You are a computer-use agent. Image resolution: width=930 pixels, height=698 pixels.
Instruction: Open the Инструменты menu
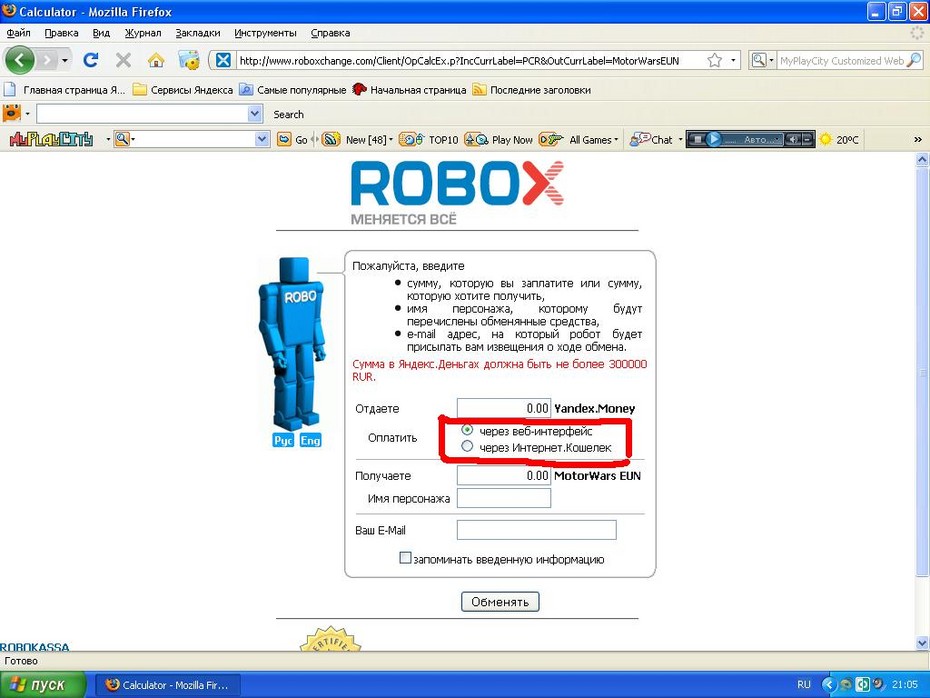pos(265,33)
